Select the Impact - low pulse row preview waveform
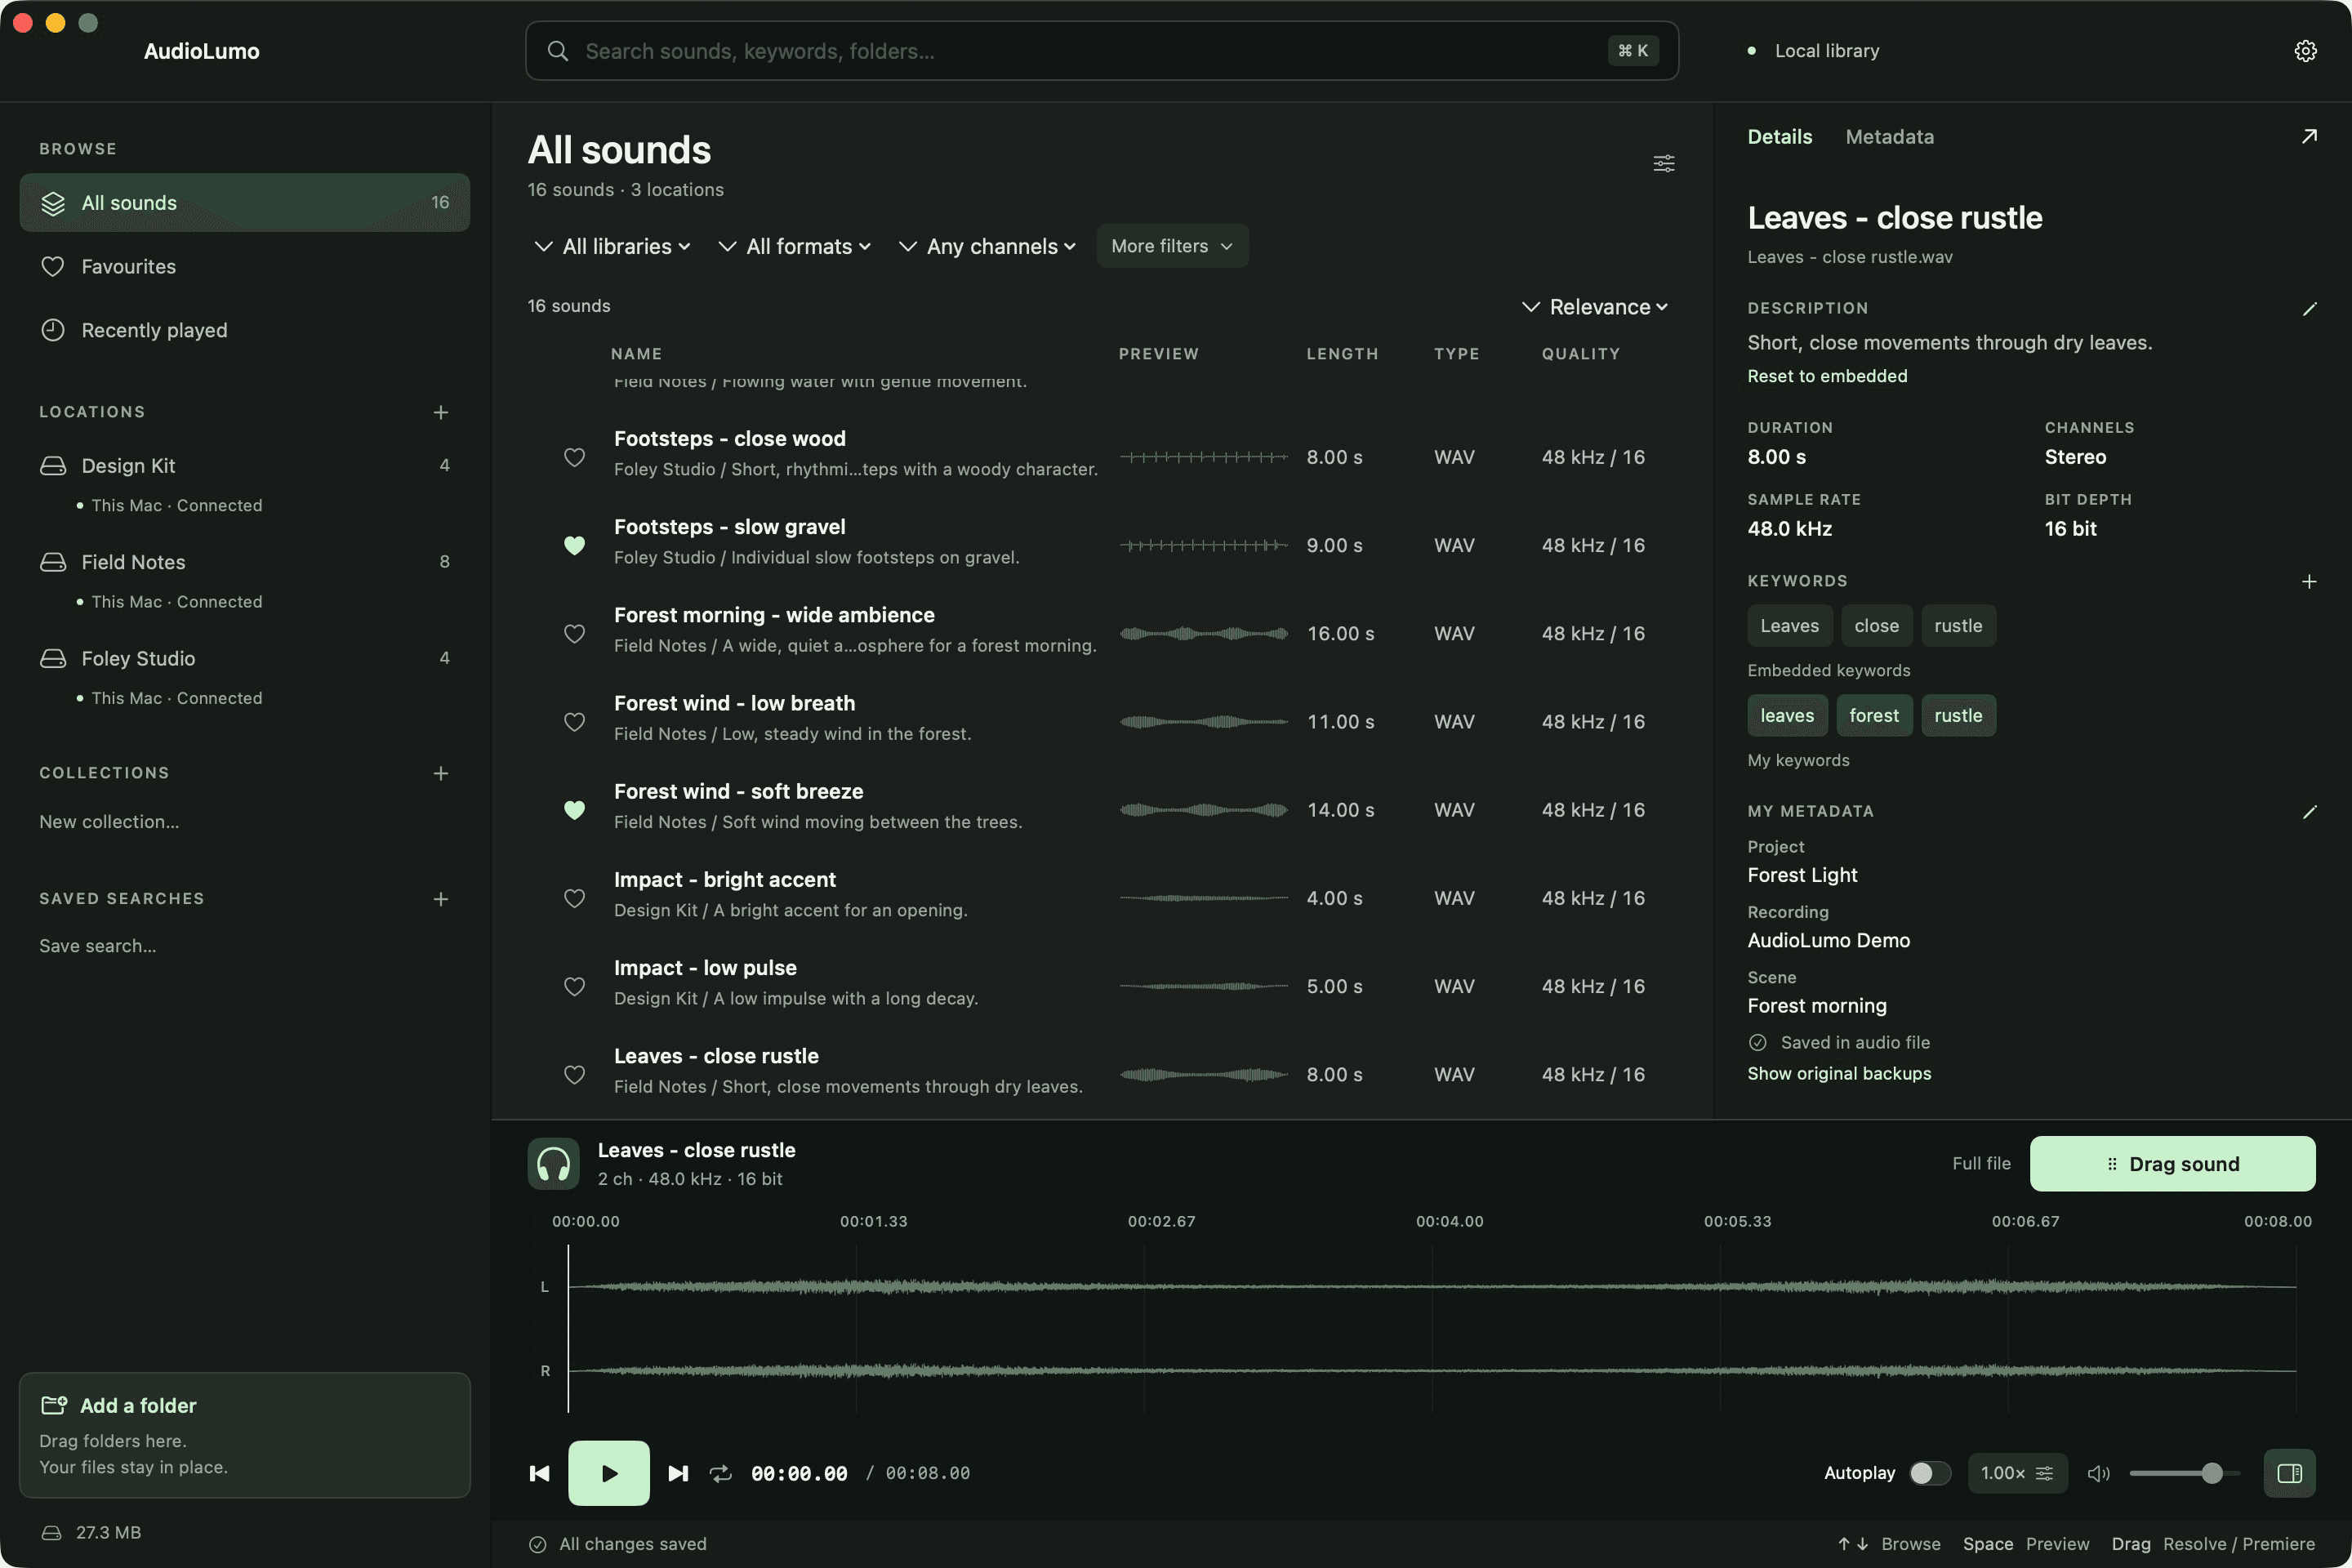 pyautogui.click(x=1203, y=986)
